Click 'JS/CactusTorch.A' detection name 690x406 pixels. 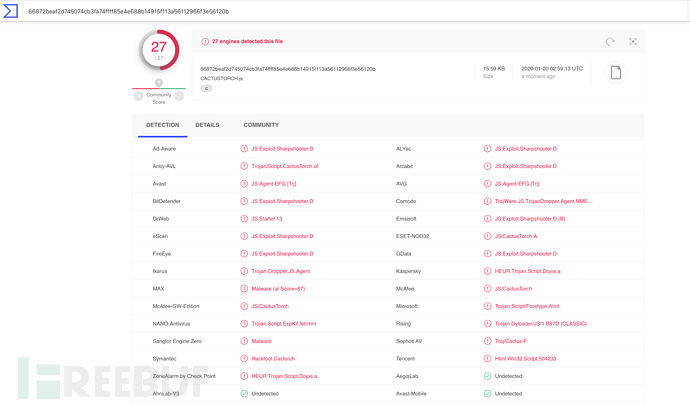pyautogui.click(x=516, y=236)
